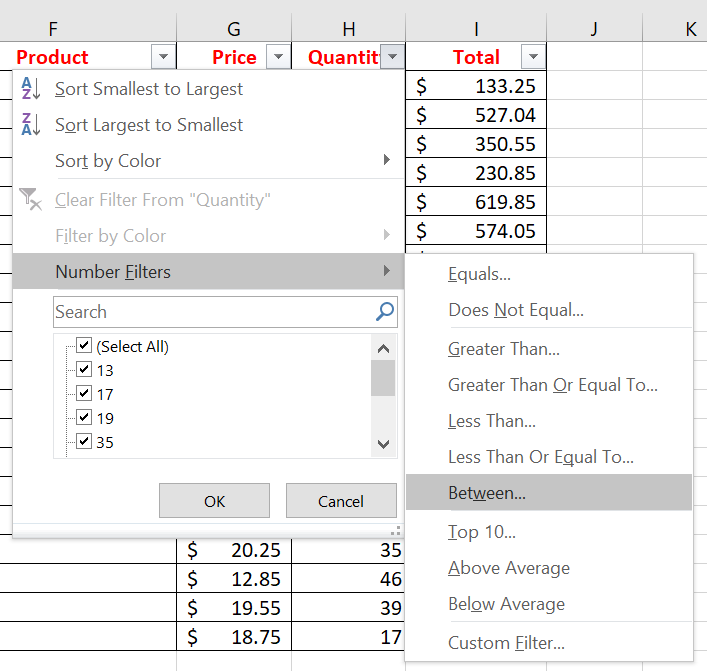Screen dimensions: 707x671
Task: Click the Clear Filter funnel icon
Action: pos(31,200)
